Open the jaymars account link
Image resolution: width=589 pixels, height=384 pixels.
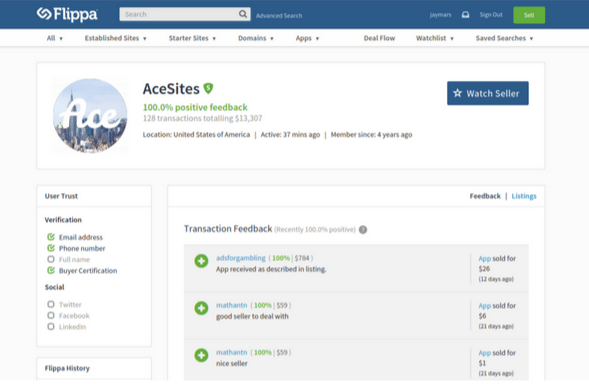[x=440, y=15]
